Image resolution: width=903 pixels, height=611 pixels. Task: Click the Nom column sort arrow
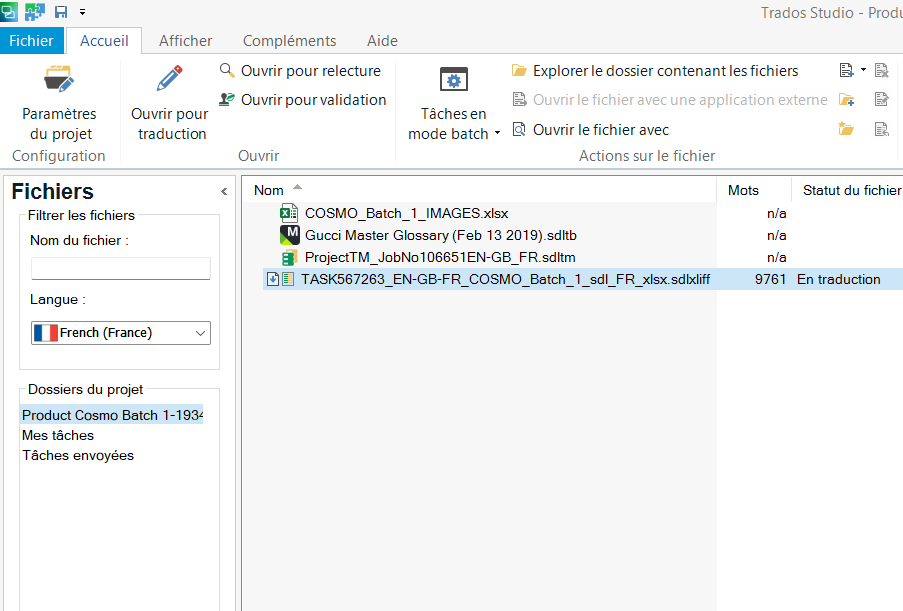(x=297, y=187)
